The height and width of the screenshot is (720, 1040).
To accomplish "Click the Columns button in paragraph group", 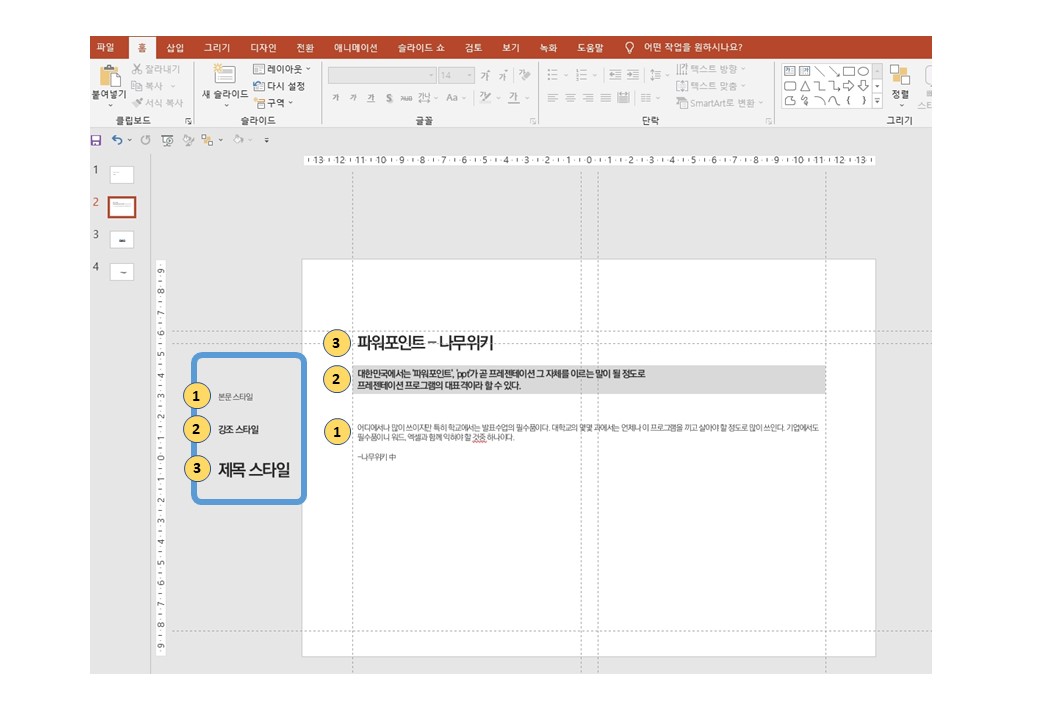I will click(646, 98).
